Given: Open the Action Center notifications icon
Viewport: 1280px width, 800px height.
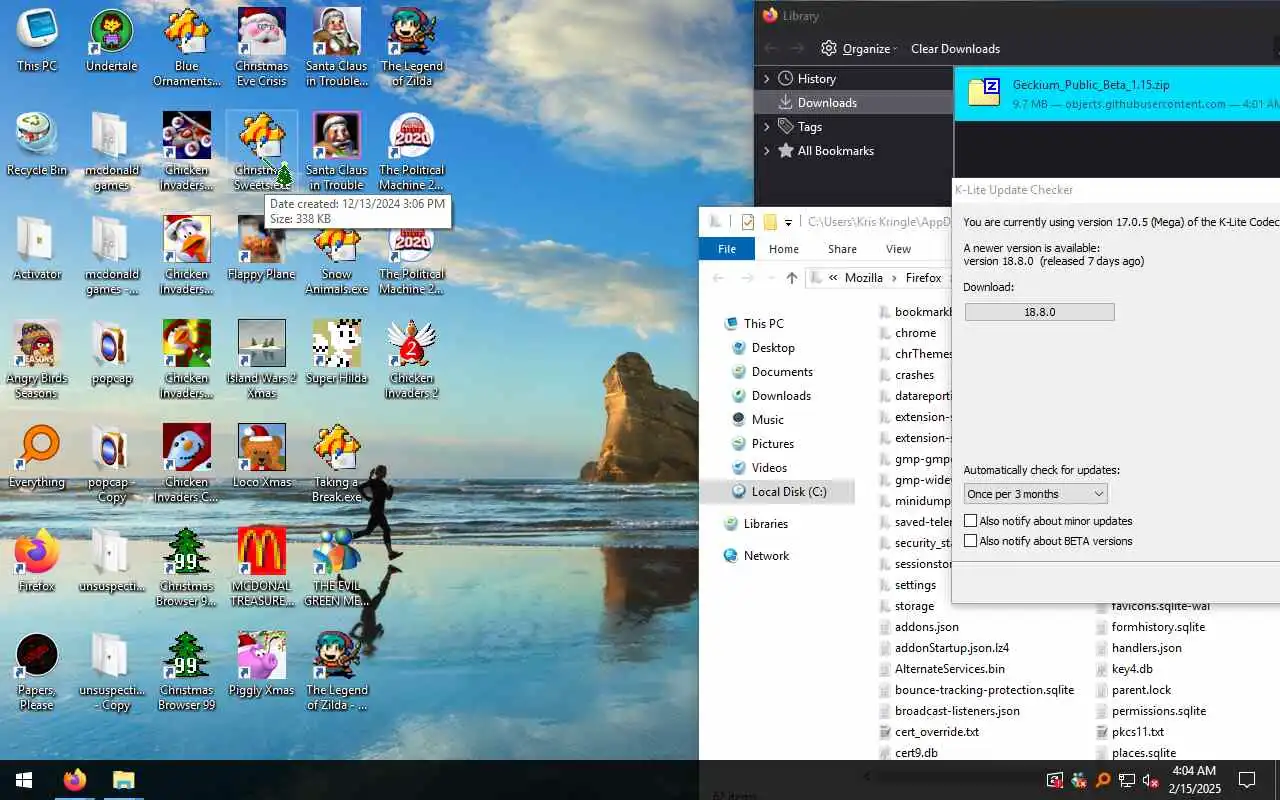Looking at the screenshot, I should (x=1247, y=780).
